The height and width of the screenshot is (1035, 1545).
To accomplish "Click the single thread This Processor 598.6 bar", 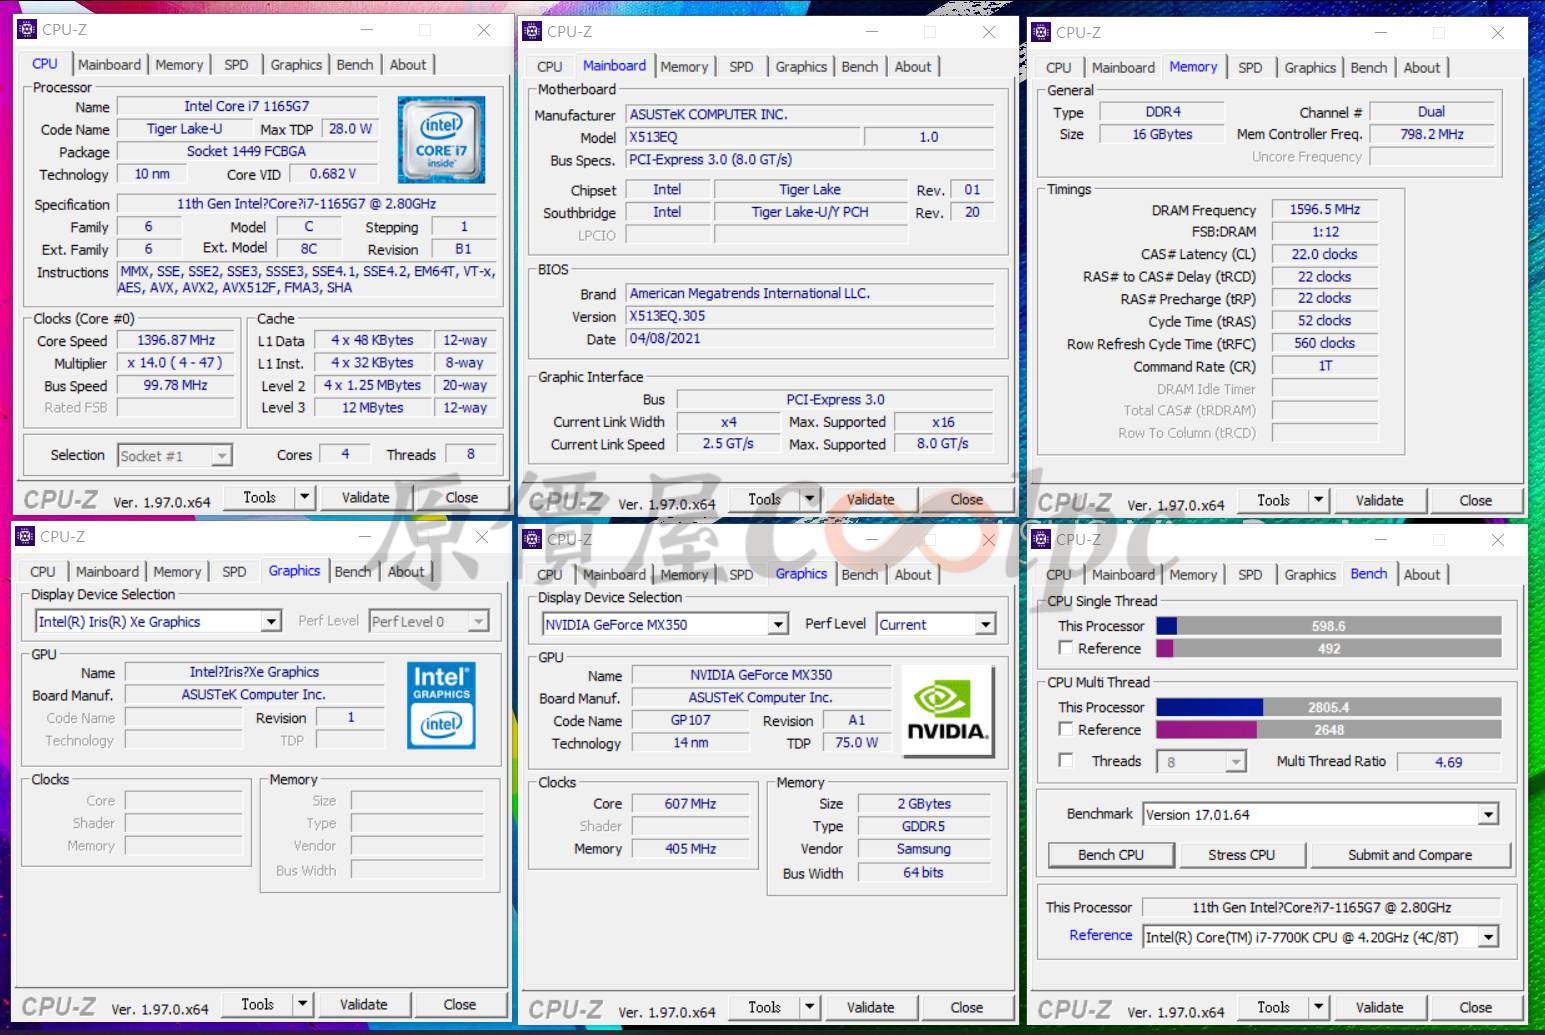I will point(1328,626).
